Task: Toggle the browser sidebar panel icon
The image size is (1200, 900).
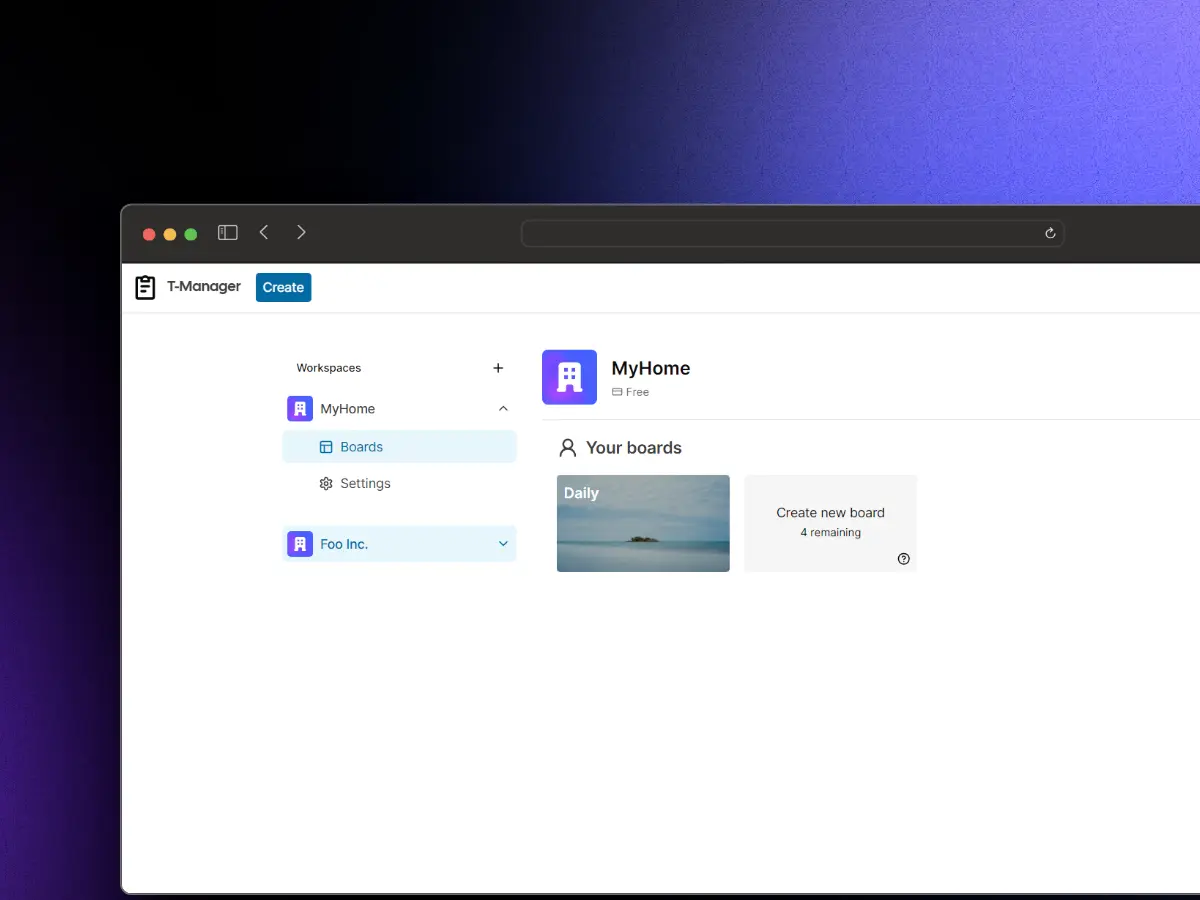Action: click(227, 232)
